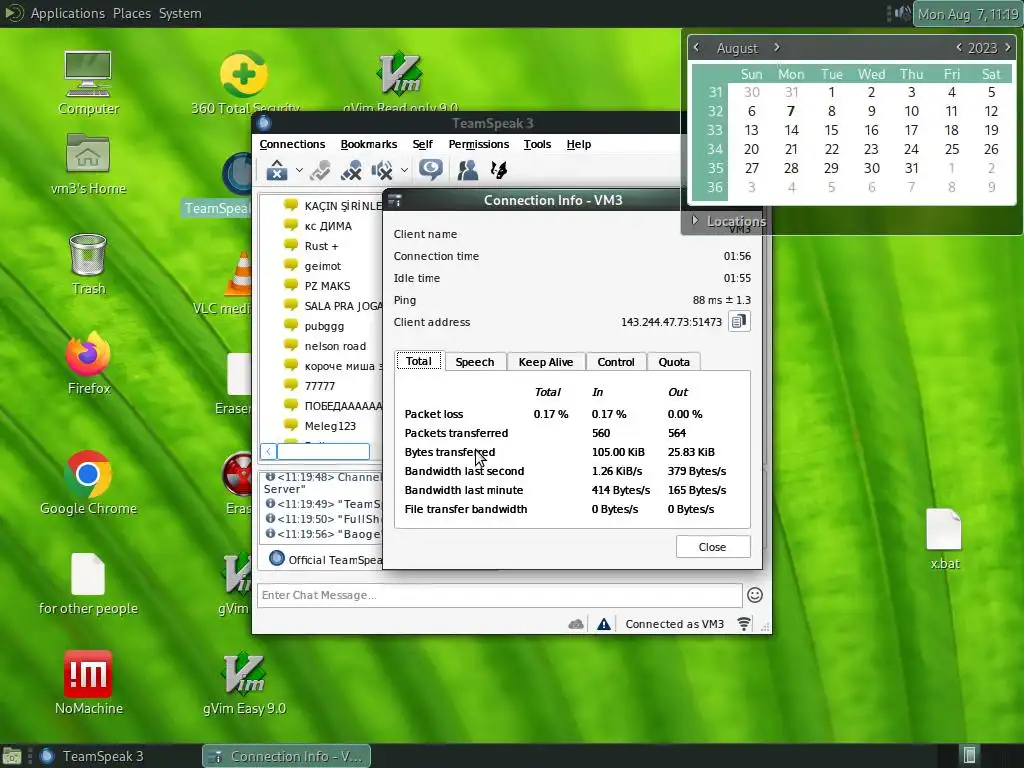This screenshot has height=768, width=1024.
Task: Select the nelson road channel
Action: 335,346
